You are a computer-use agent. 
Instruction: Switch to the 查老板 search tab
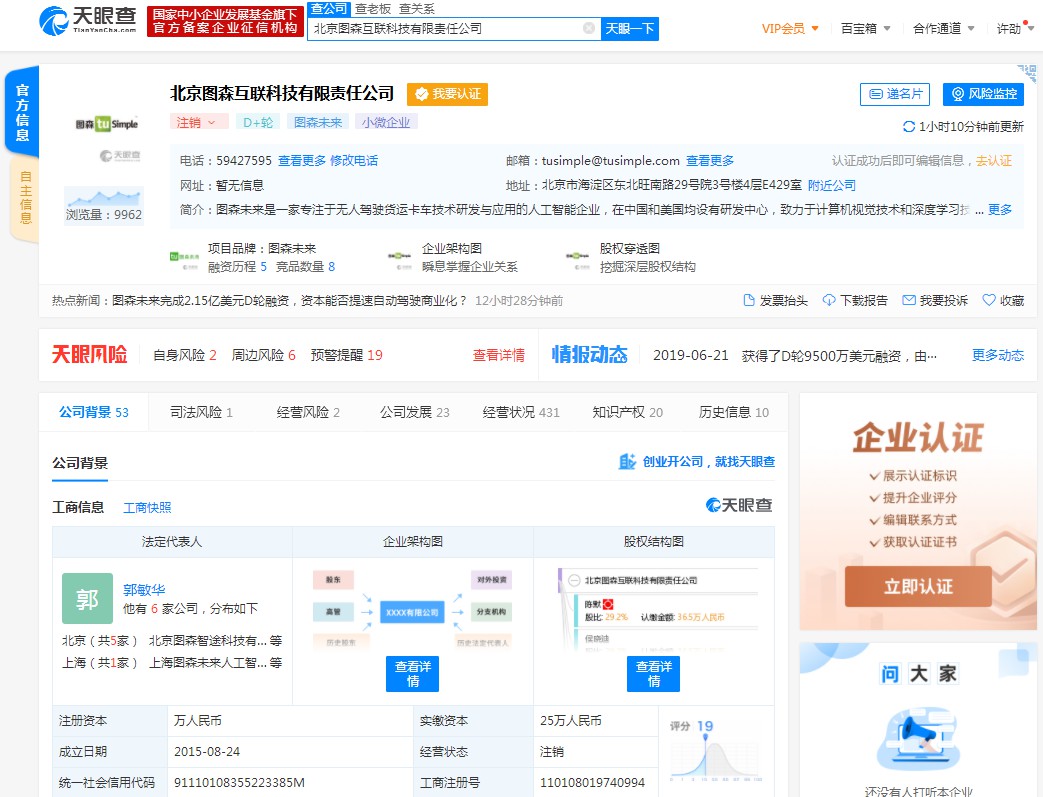point(372,9)
